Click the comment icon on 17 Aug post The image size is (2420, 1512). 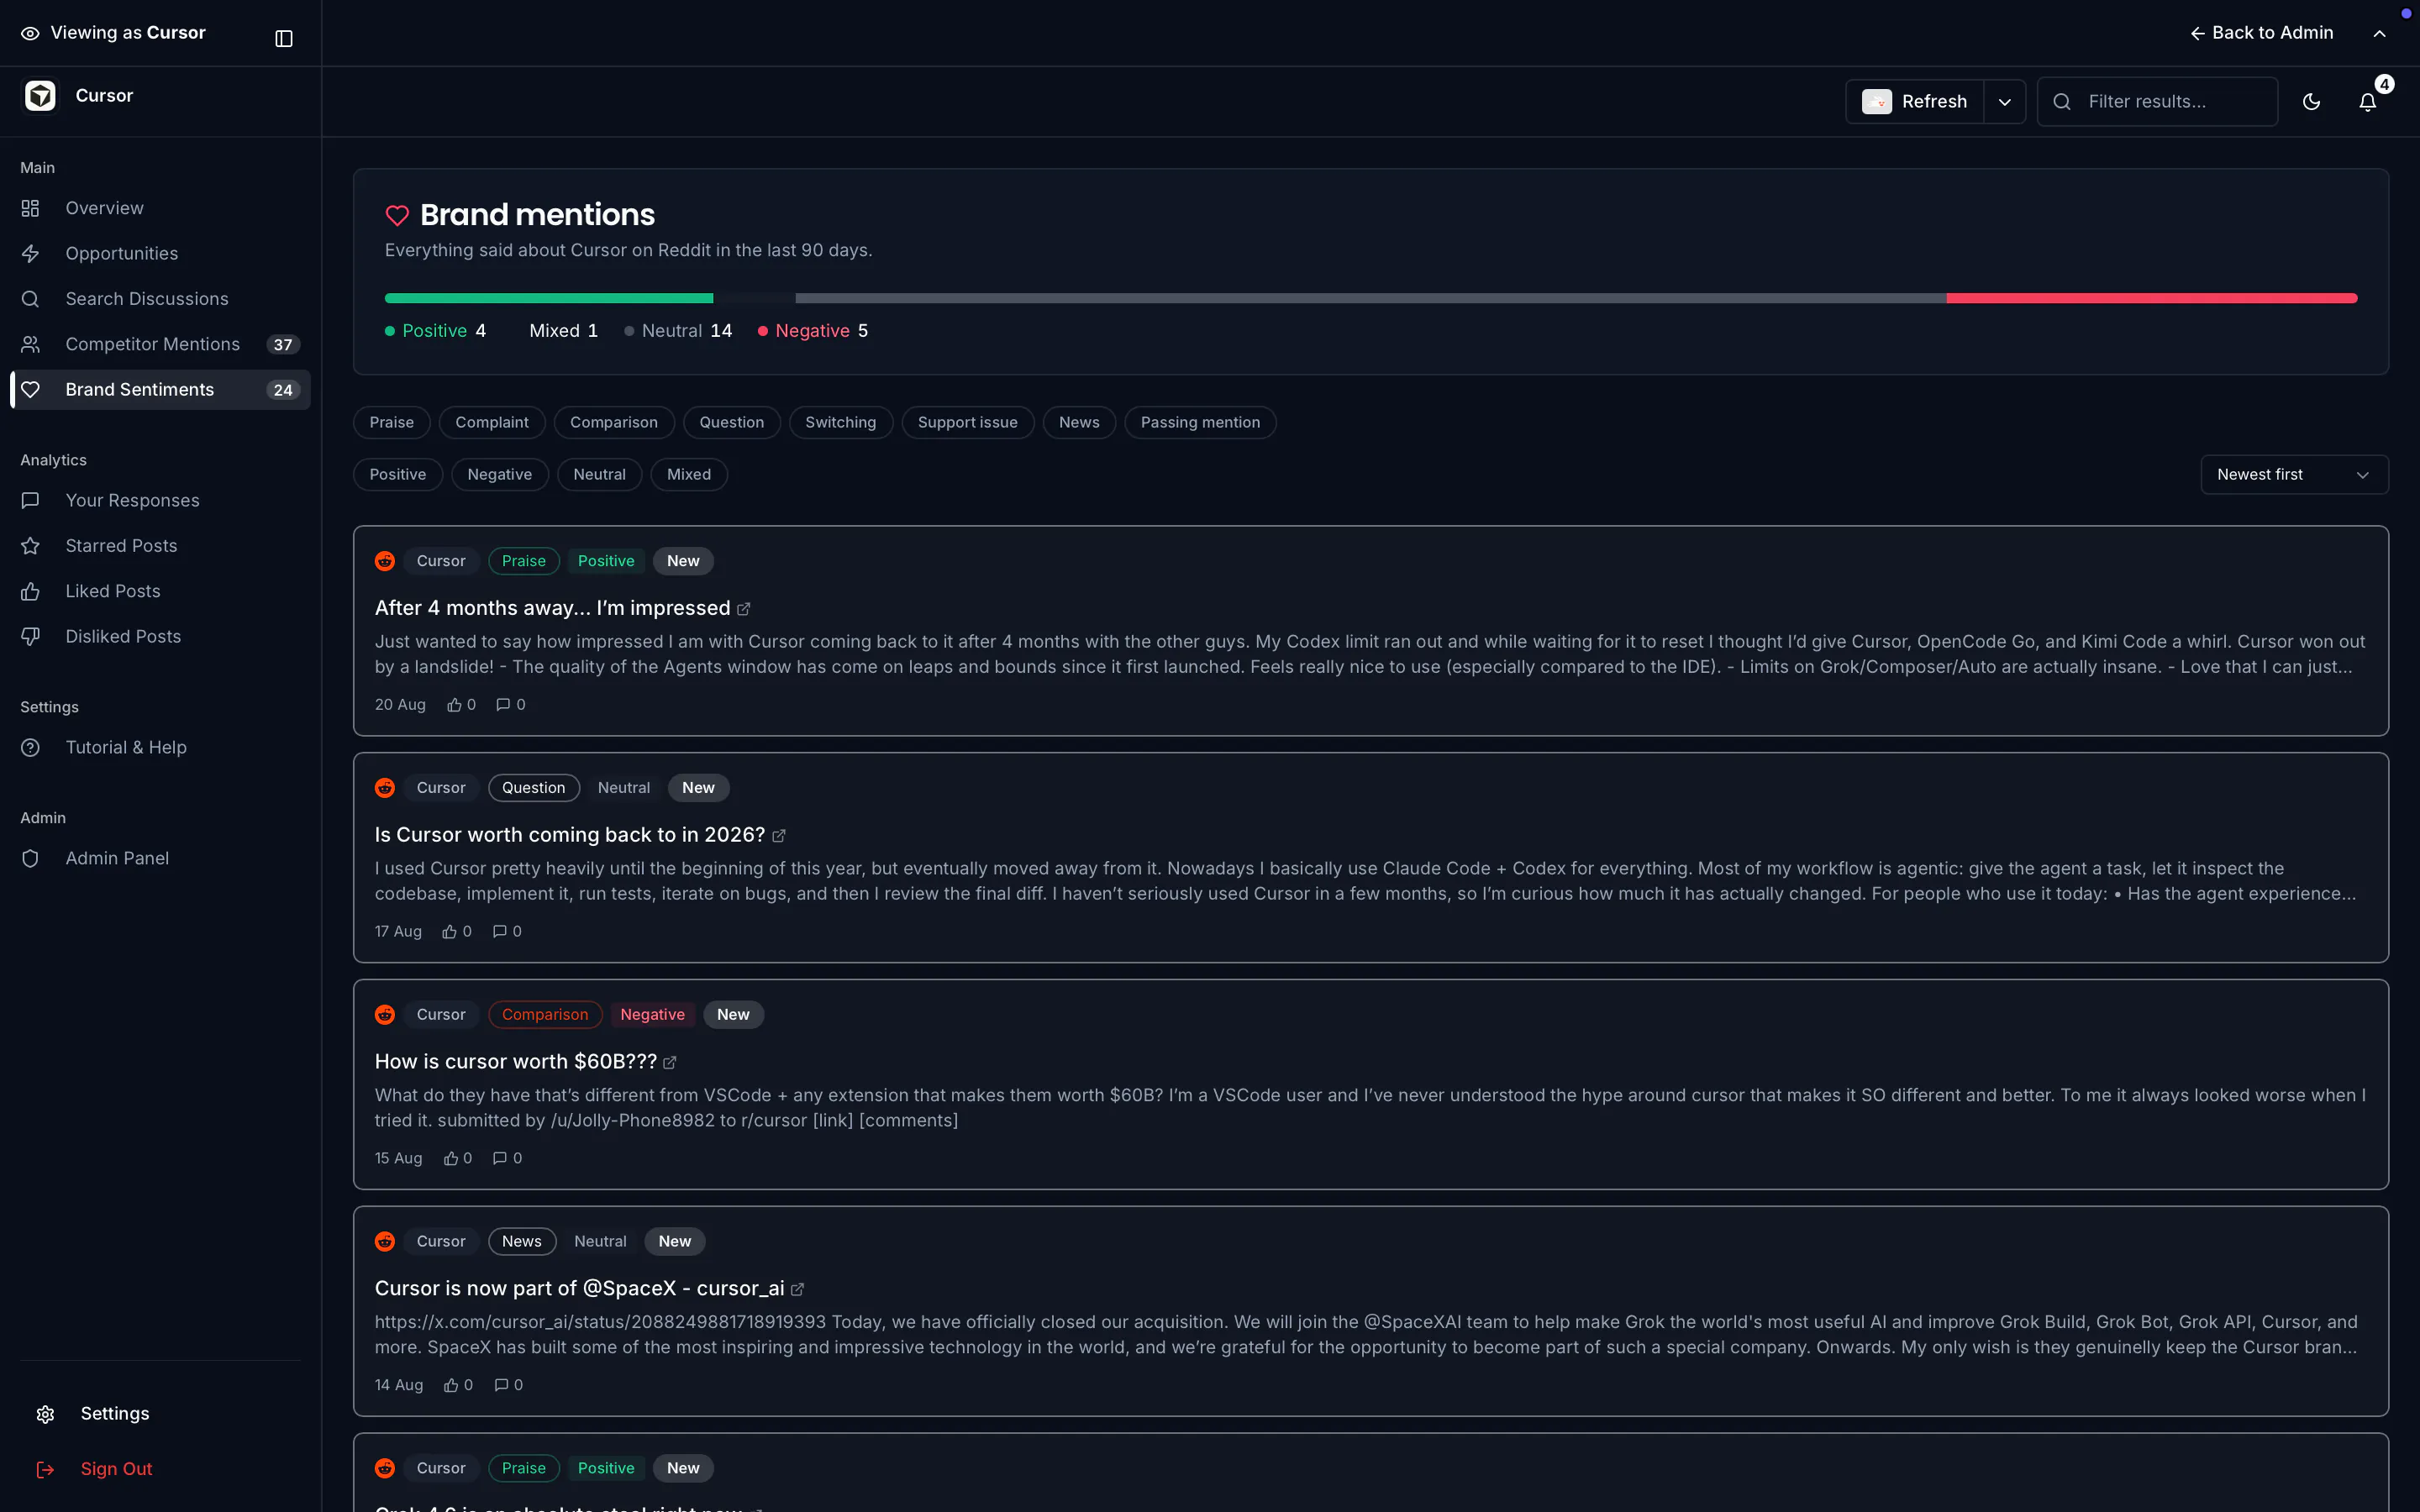click(500, 932)
